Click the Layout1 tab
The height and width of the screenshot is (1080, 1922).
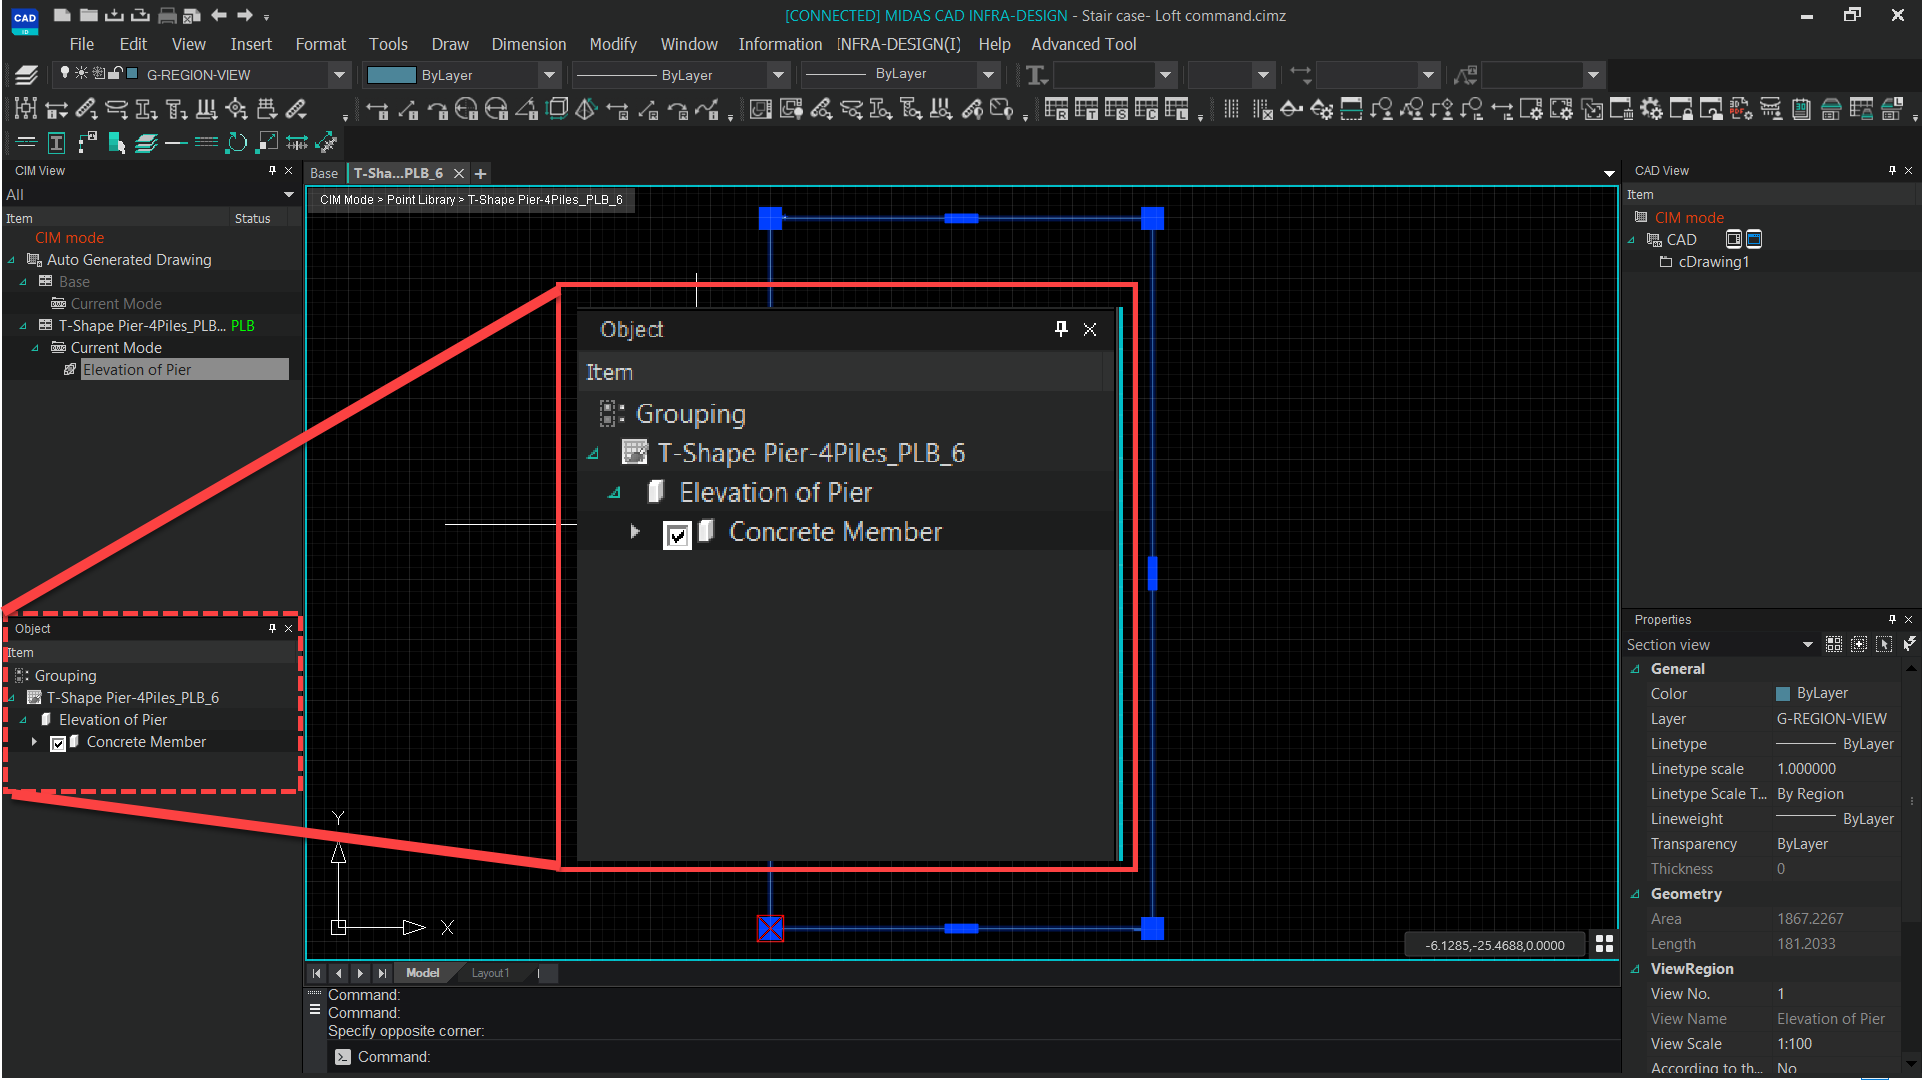pos(490,973)
